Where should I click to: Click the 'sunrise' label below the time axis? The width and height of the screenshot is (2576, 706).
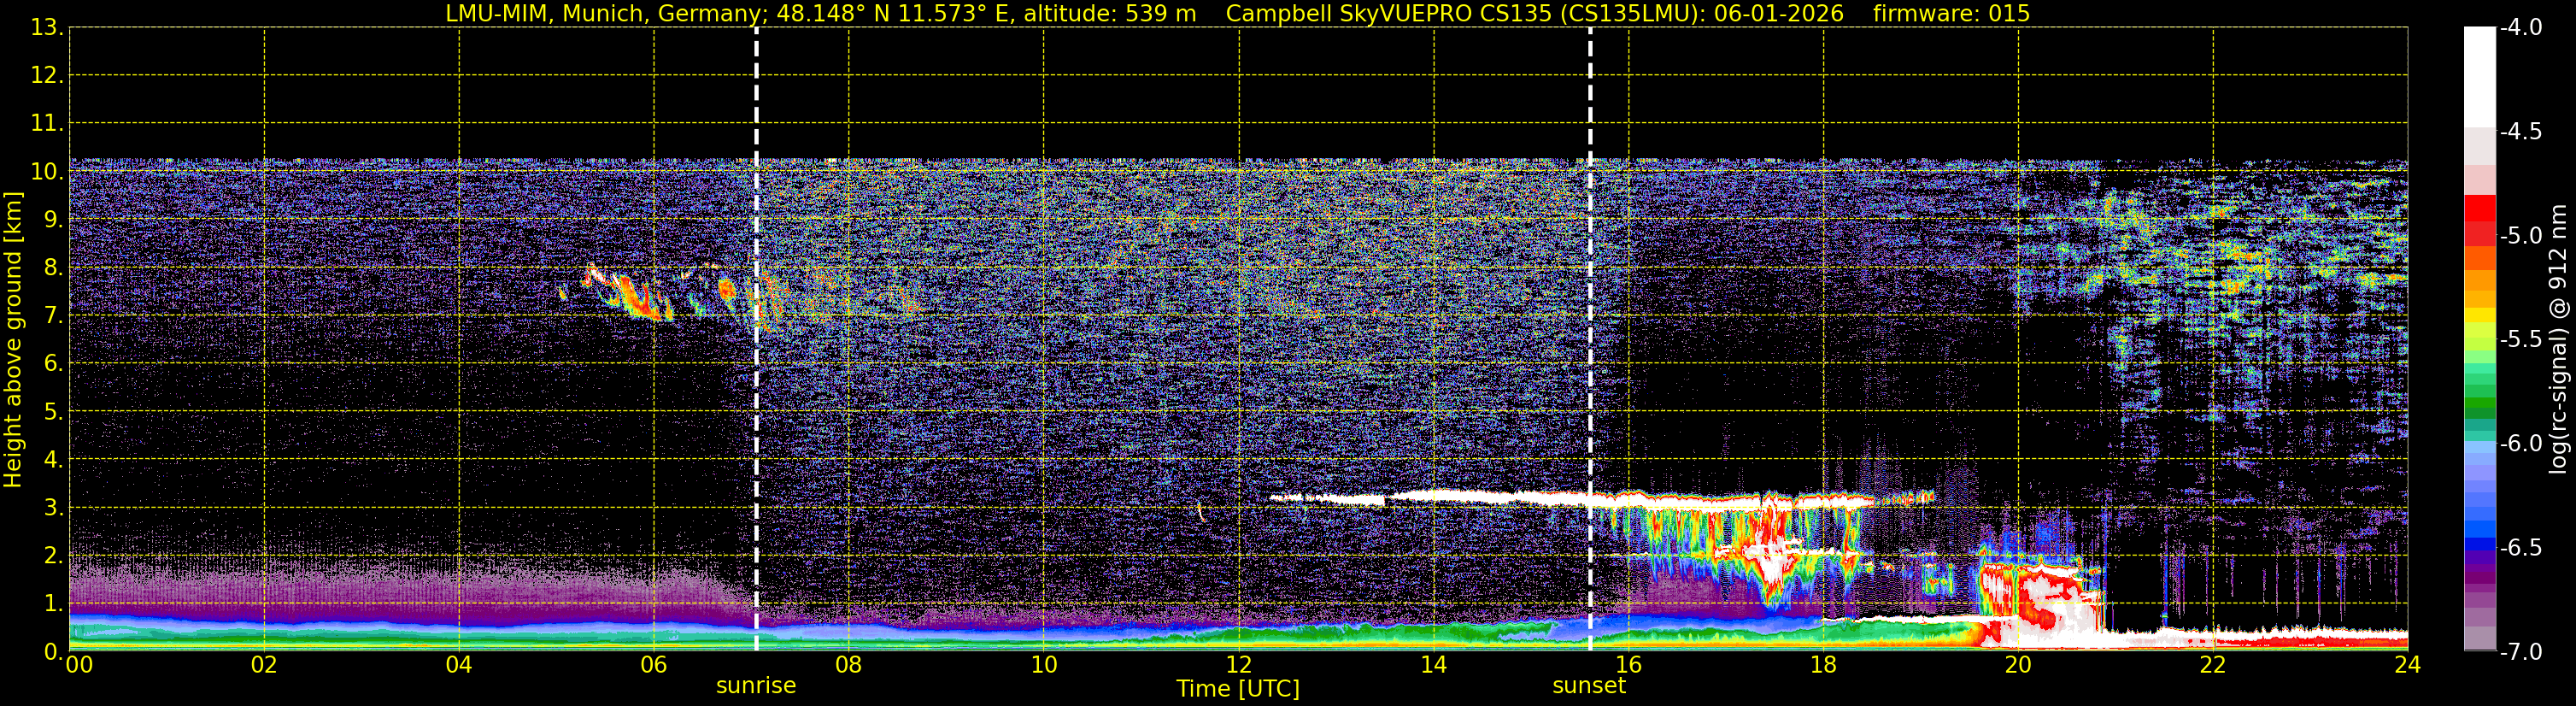pyautogui.click(x=756, y=686)
